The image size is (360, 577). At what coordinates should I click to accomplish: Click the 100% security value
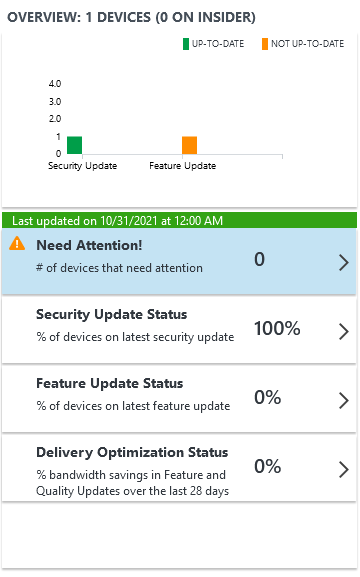point(277,328)
